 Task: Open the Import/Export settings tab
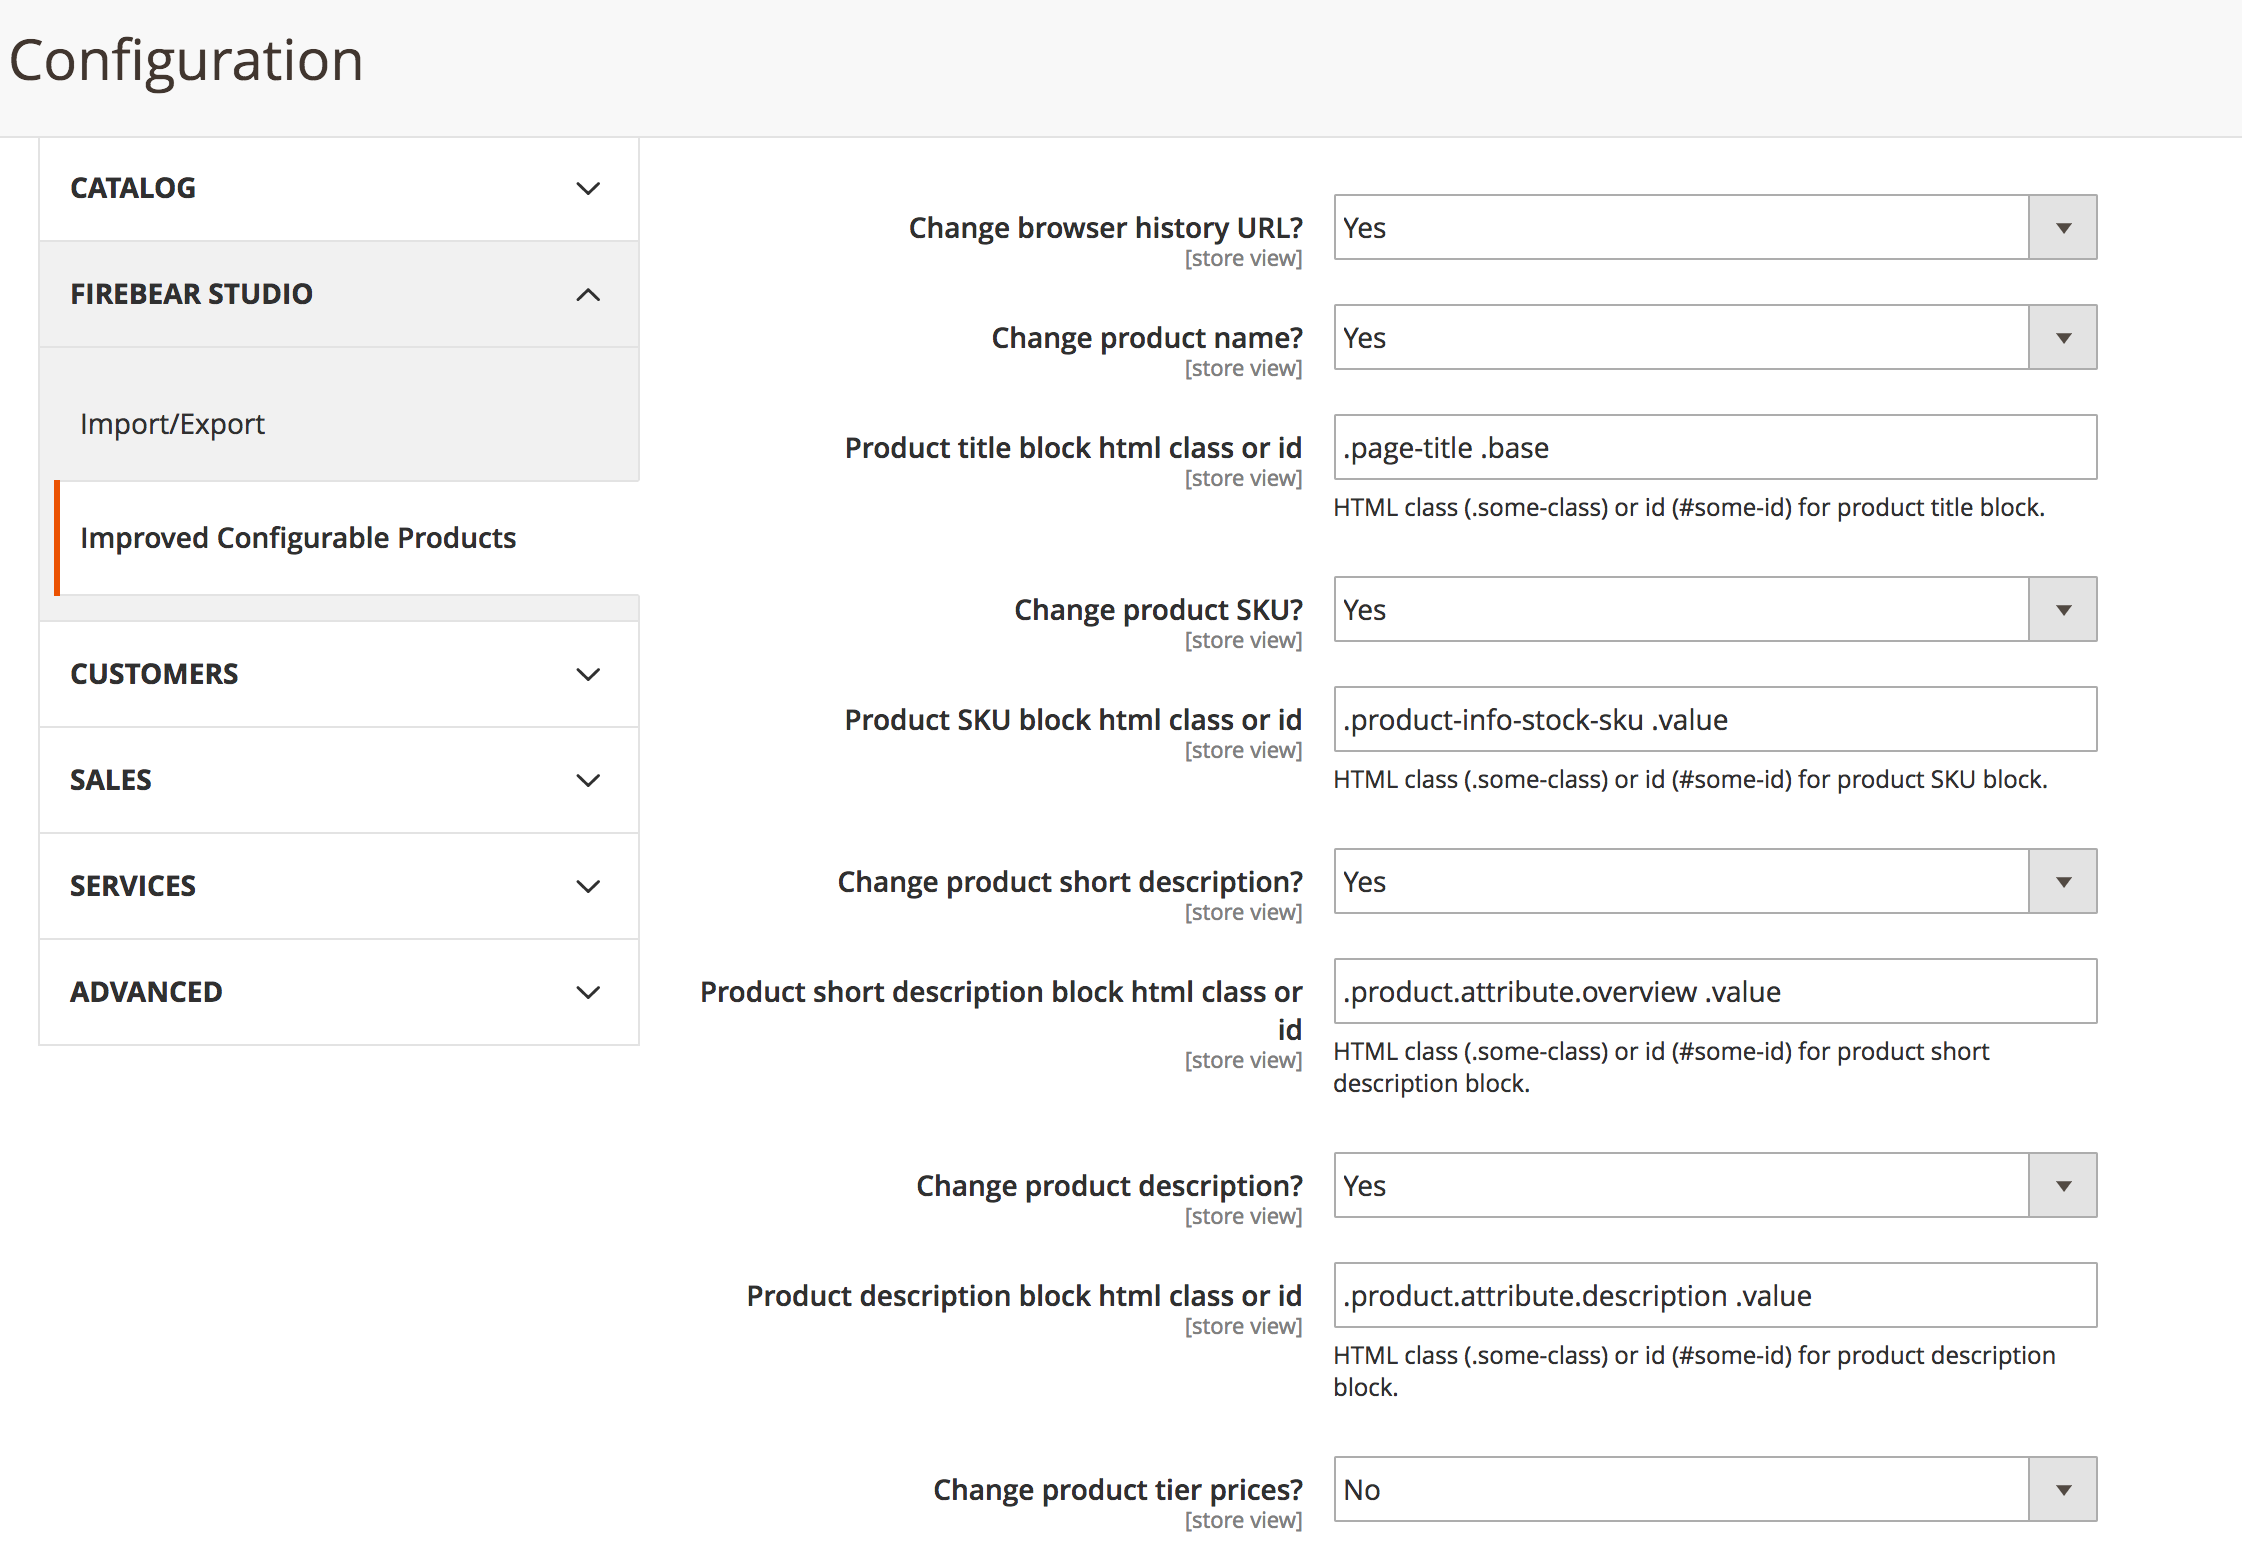172,424
